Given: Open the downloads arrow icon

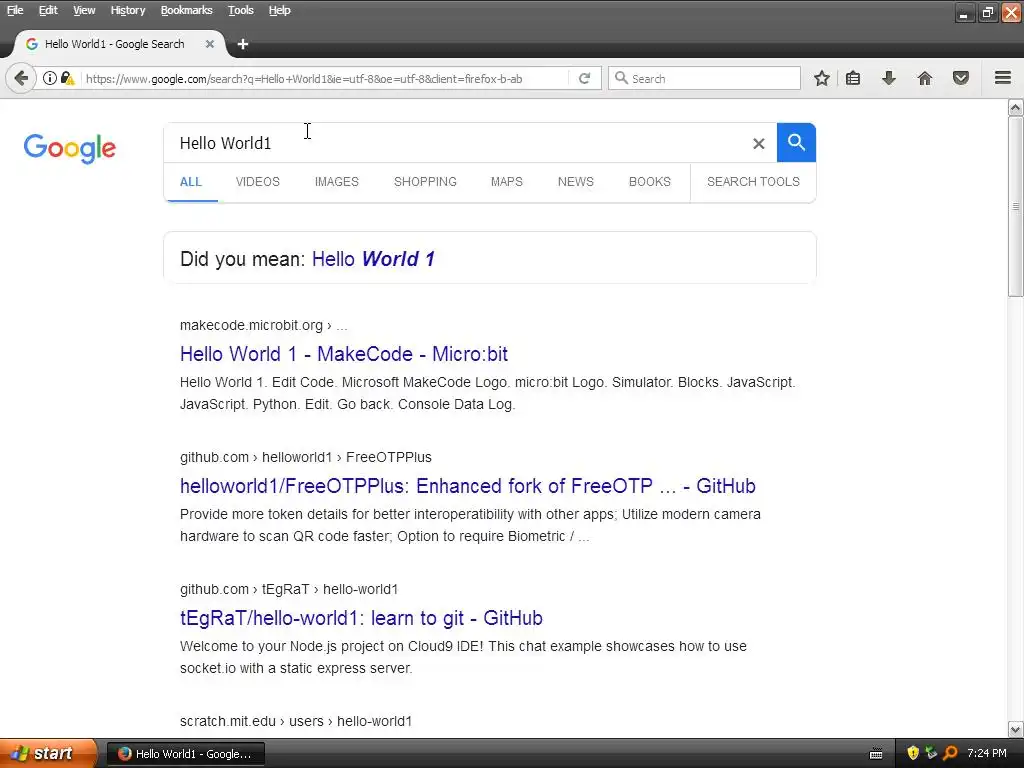Looking at the screenshot, I should point(889,78).
